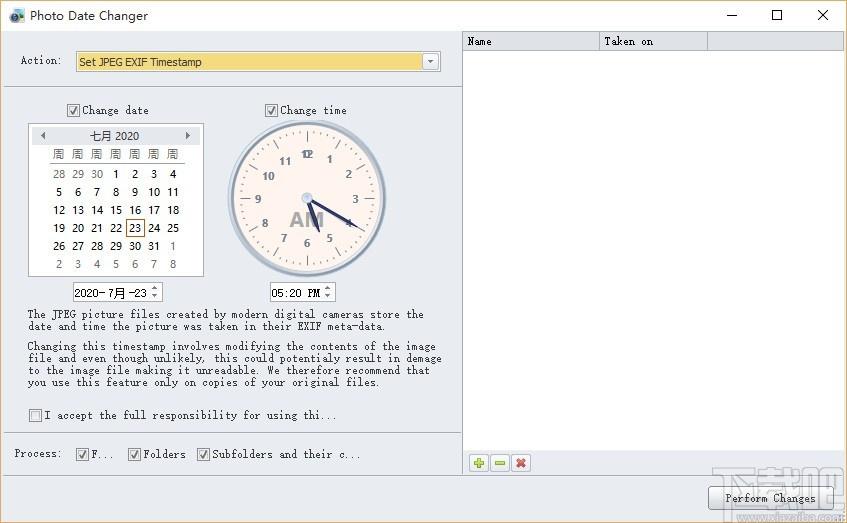Screen dimensions: 847x523
Task: Select day 14 in calendar
Action: tap(97, 210)
